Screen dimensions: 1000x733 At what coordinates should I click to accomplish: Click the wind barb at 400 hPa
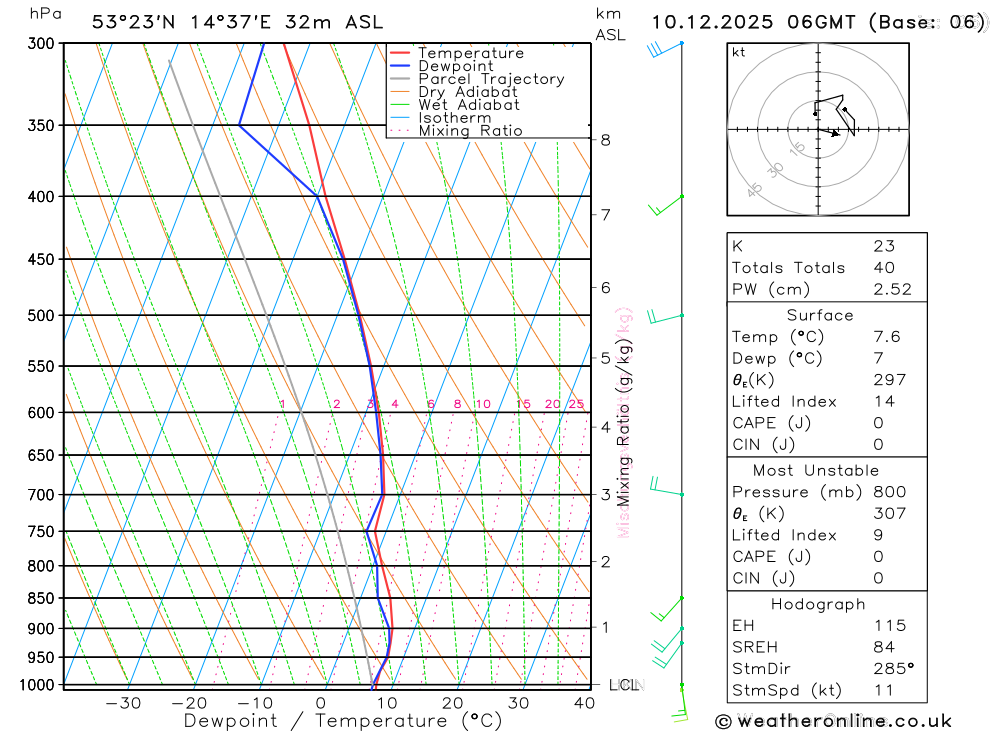665,205
